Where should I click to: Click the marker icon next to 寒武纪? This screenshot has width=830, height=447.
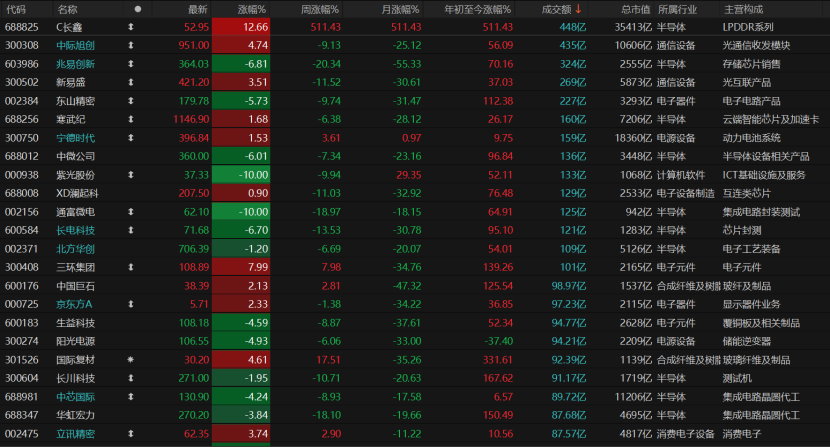[x=131, y=119]
